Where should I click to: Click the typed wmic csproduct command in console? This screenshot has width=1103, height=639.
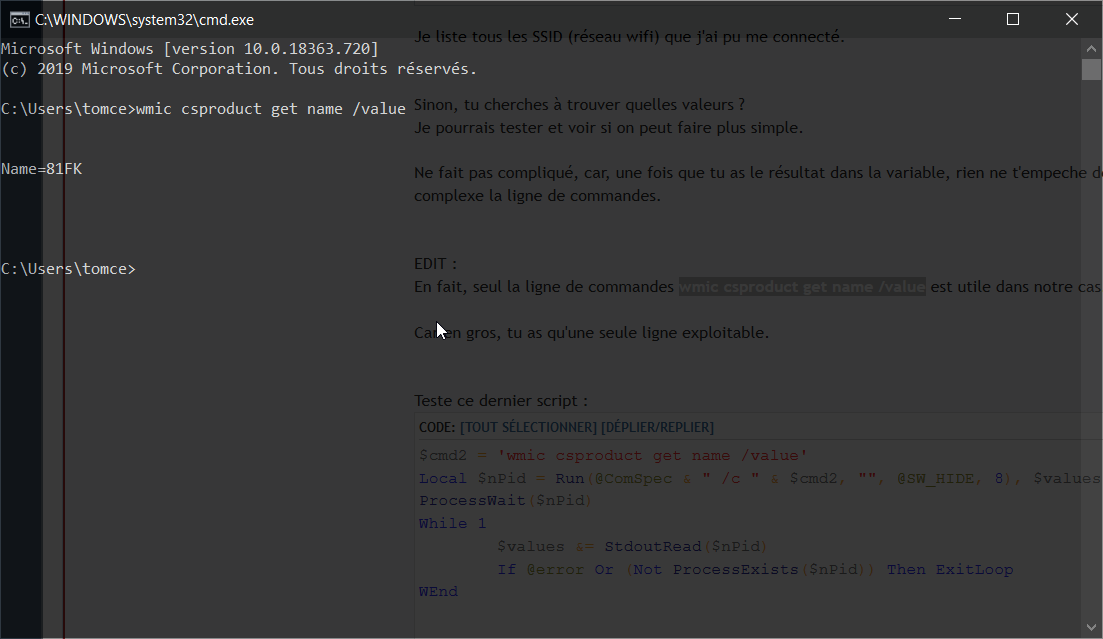pos(270,109)
